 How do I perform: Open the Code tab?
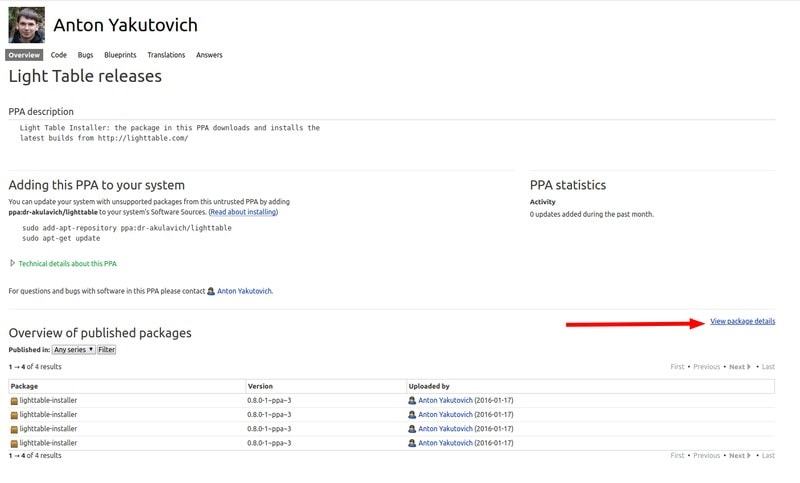pos(59,55)
